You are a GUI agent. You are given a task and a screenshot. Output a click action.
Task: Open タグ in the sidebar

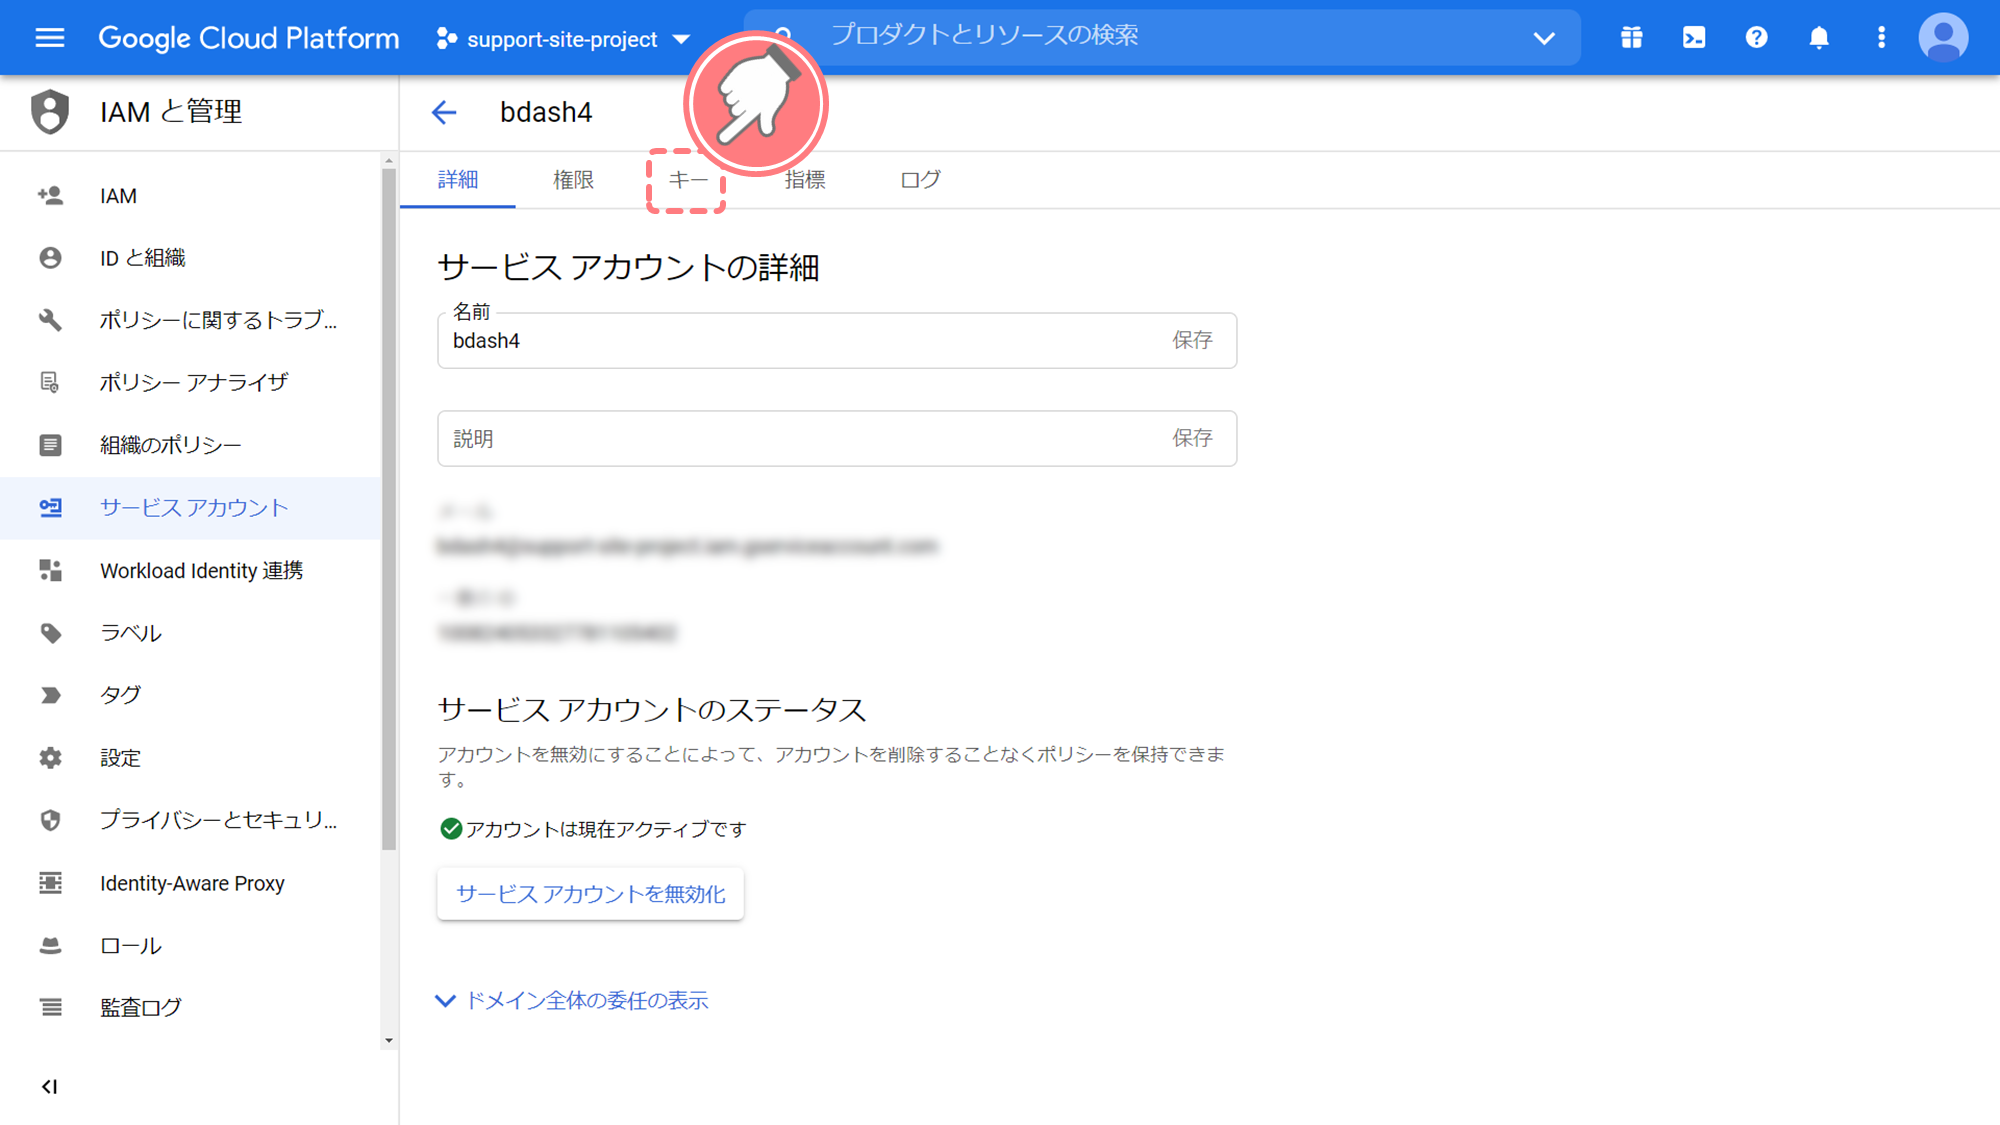[190, 695]
